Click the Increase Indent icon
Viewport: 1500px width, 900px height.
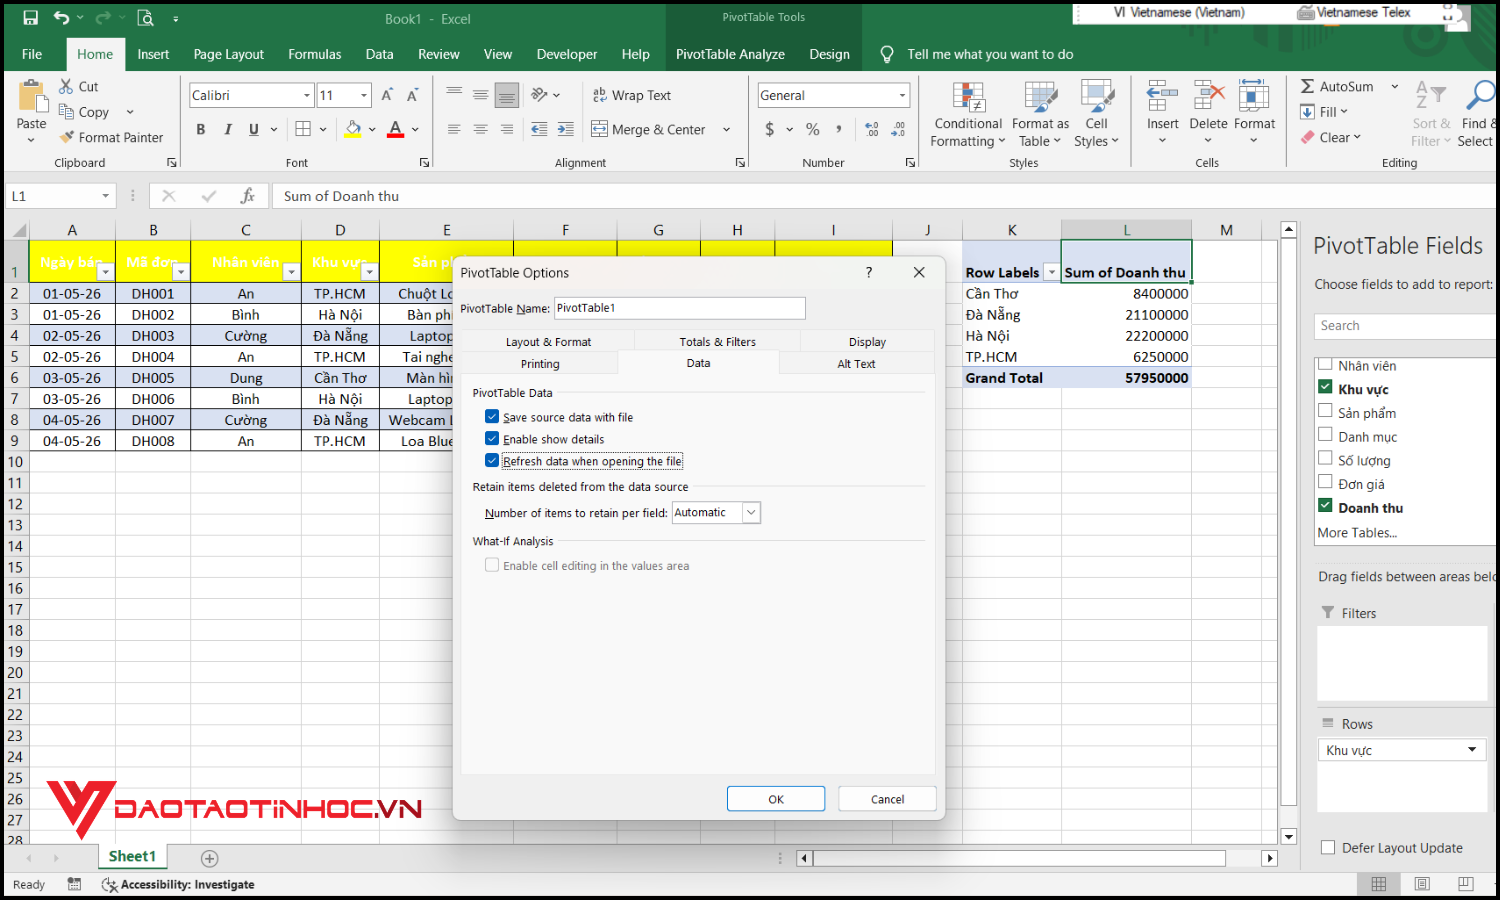coord(565,129)
